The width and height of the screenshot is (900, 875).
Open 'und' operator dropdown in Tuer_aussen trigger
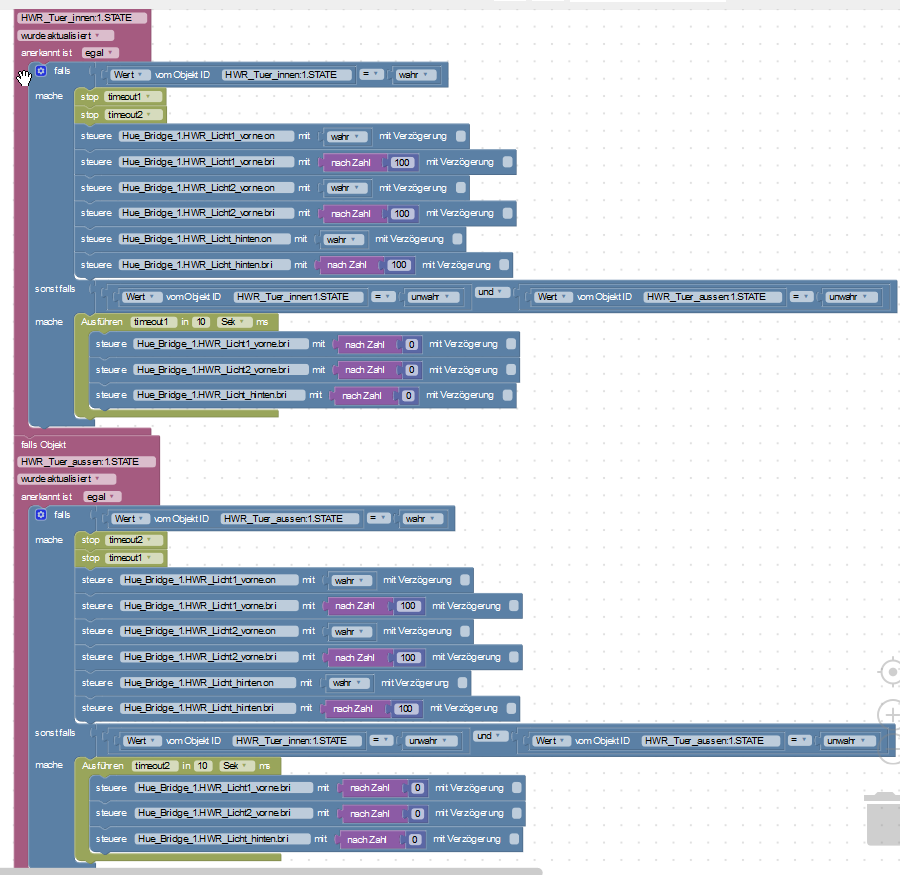point(490,735)
